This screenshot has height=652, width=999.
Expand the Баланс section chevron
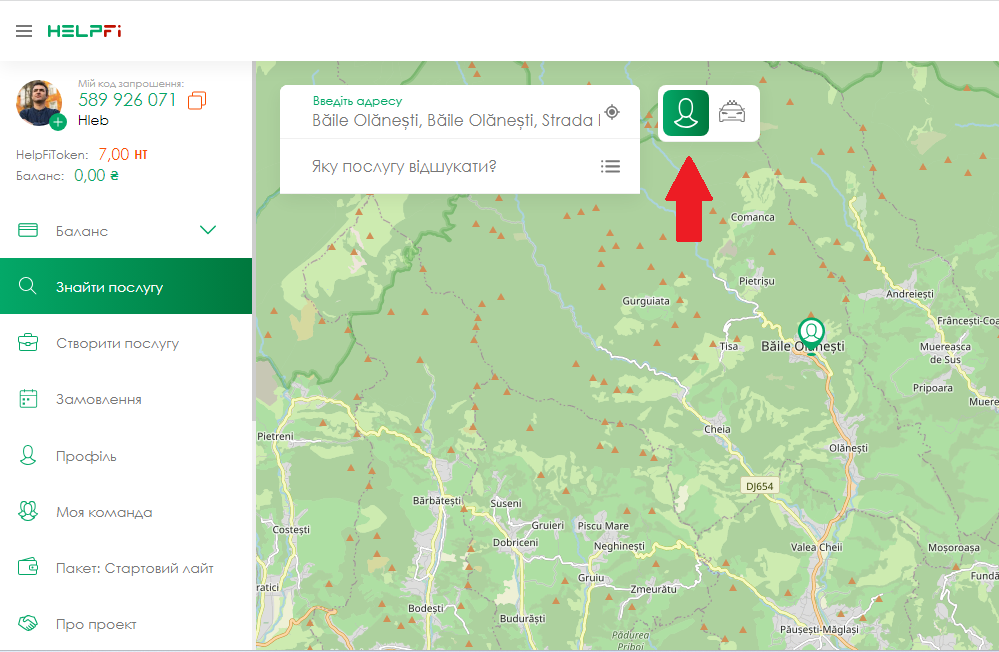208,231
